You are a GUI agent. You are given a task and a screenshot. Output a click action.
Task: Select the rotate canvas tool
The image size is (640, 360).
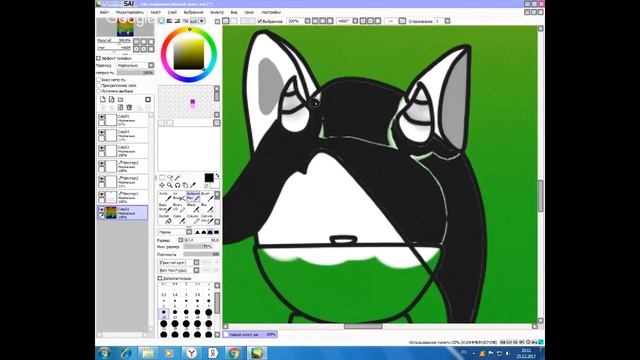coord(178,185)
